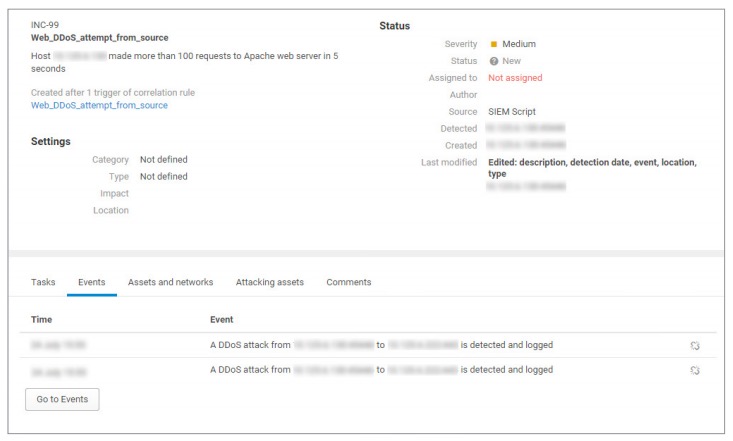The image size is (733, 441).
Task: Click the red Not assigned link
Action: (x=516, y=77)
